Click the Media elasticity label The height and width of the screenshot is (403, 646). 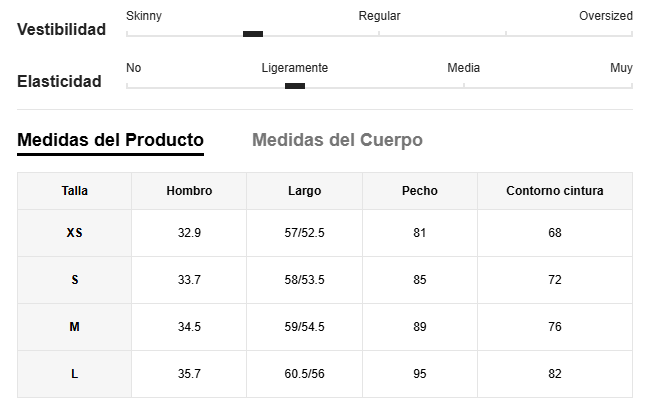463,68
